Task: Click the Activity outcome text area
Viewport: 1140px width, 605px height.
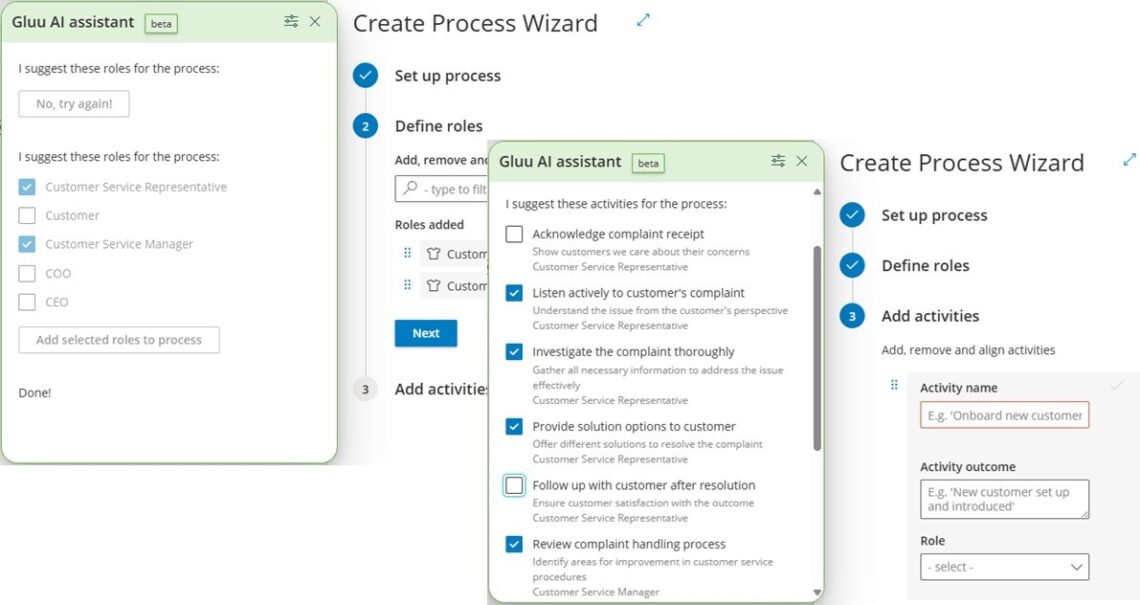Action: click(x=1004, y=499)
